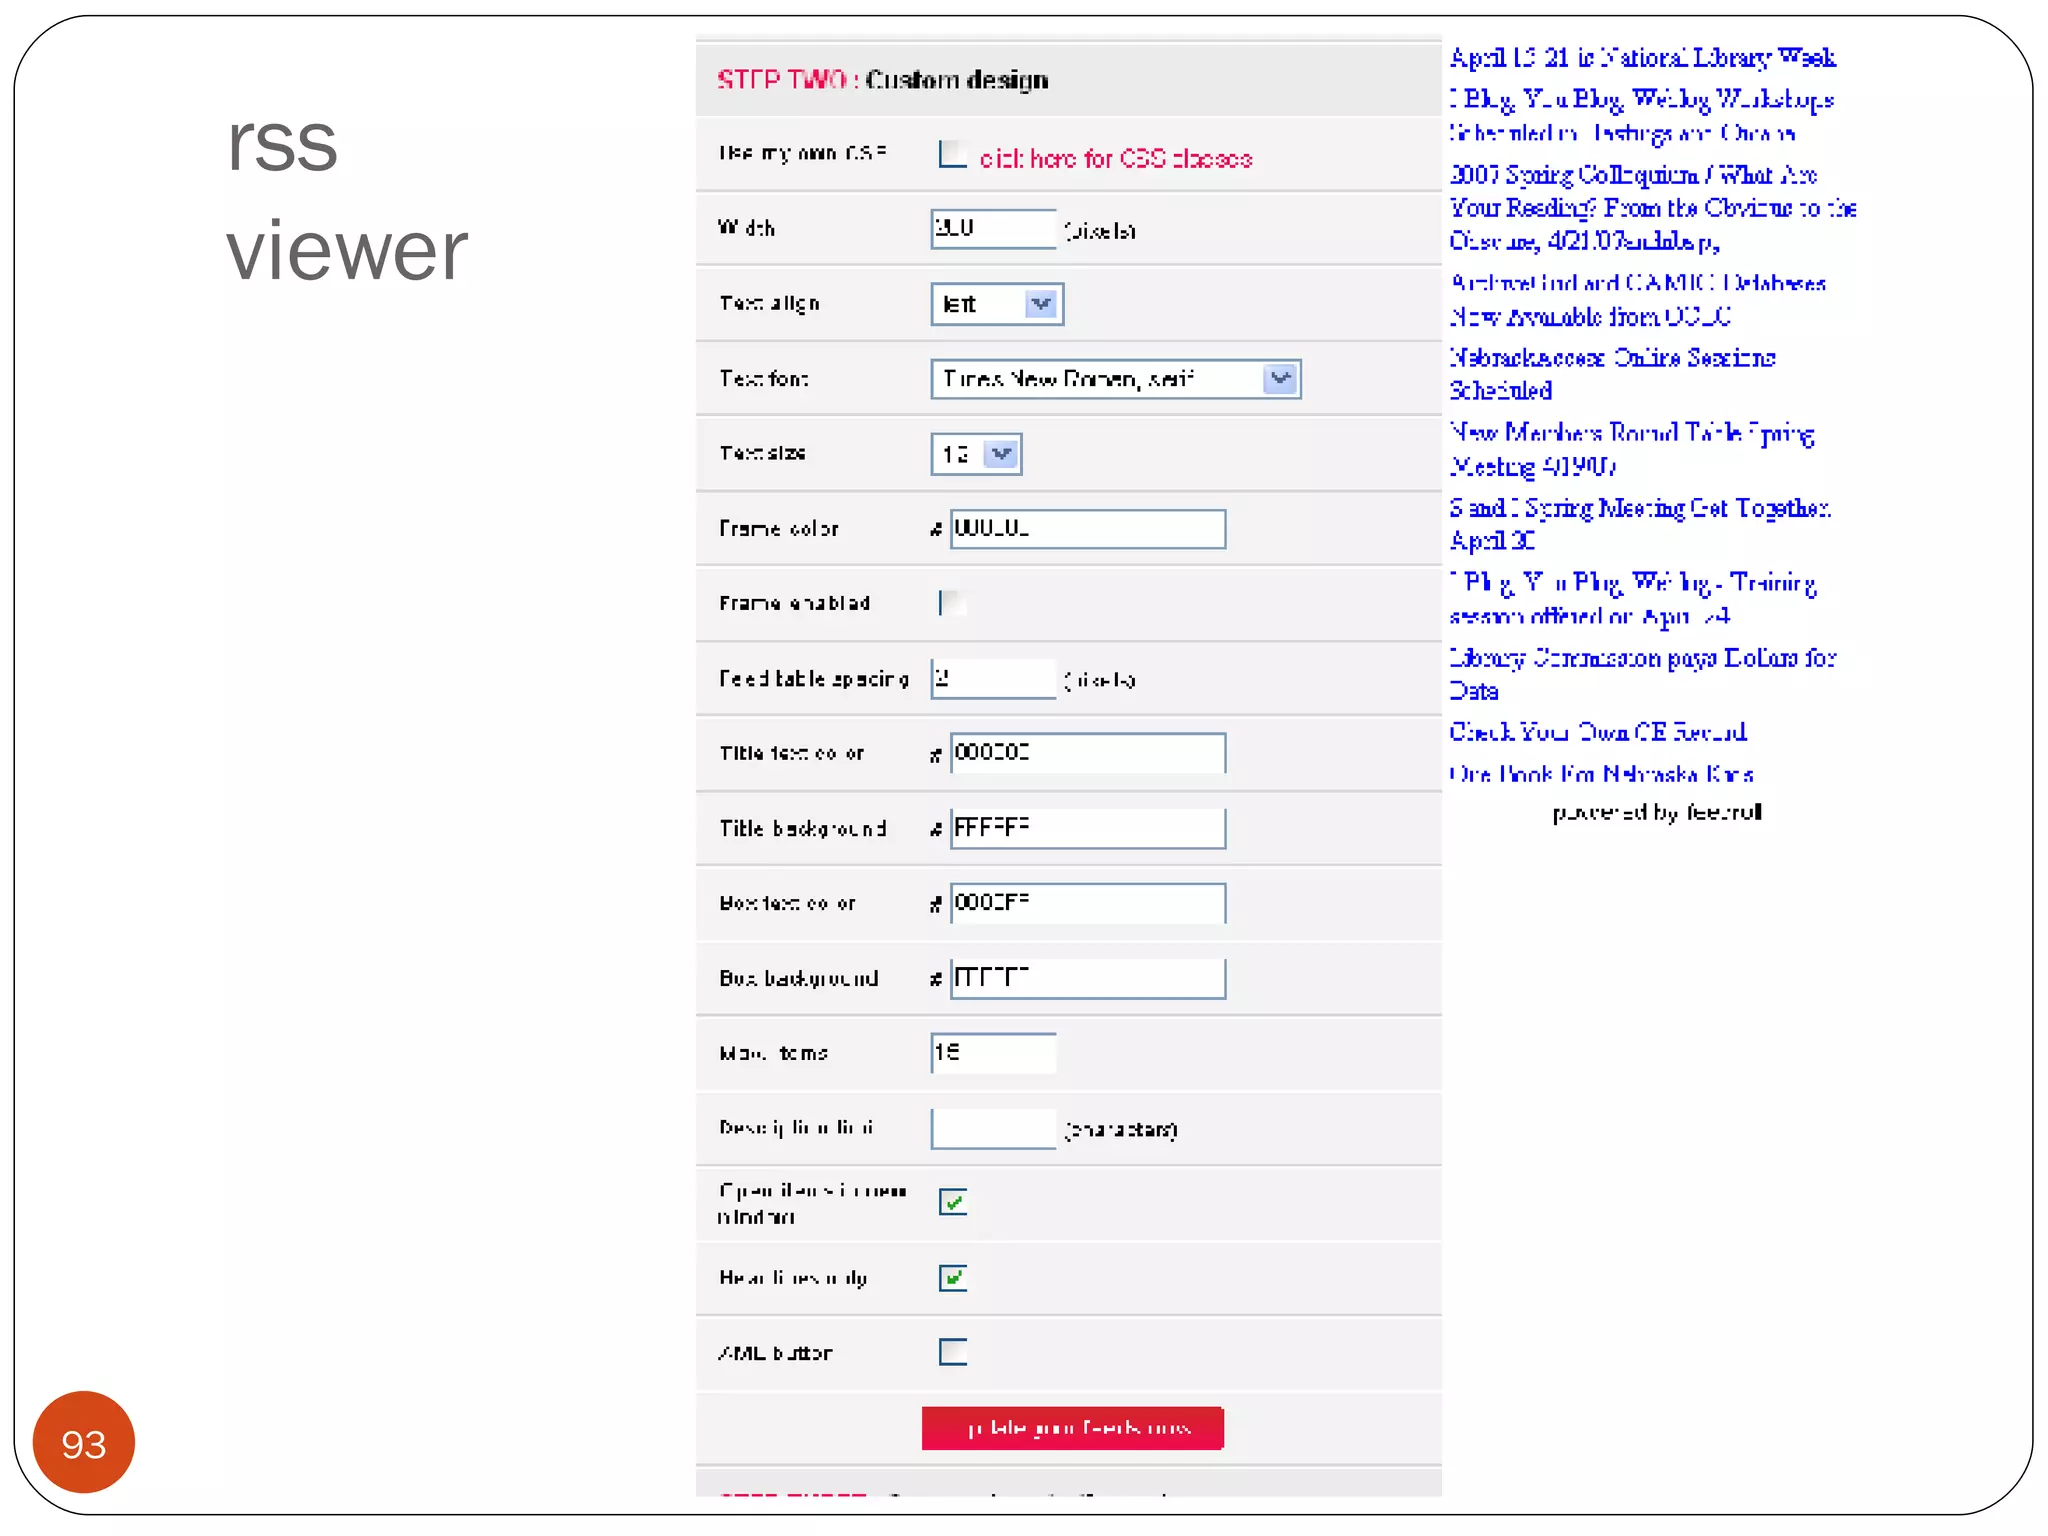The height and width of the screenshot is (1536, 2048).
Task: Edit the Box background color field
Action: pos(1088,978)
